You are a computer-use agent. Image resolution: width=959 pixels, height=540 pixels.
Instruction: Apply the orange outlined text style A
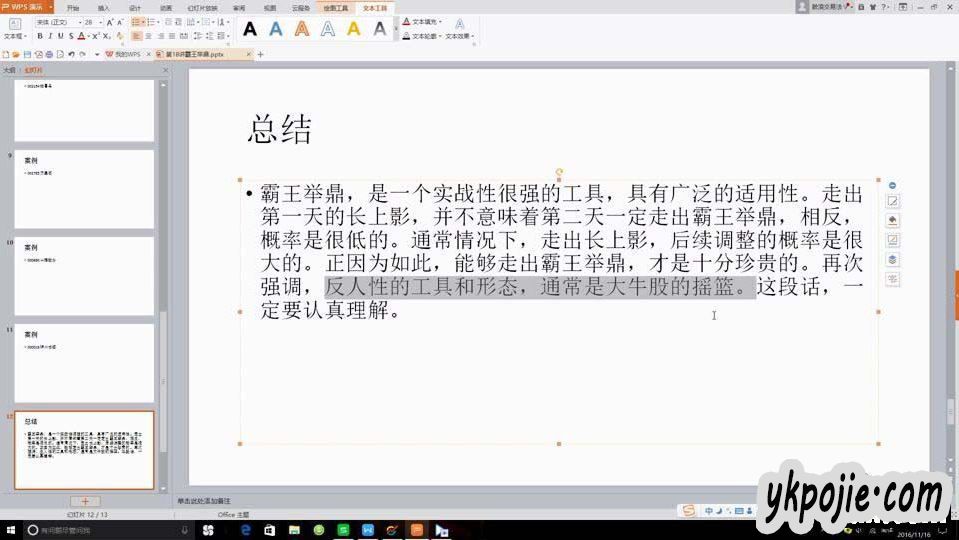point(302,29)
